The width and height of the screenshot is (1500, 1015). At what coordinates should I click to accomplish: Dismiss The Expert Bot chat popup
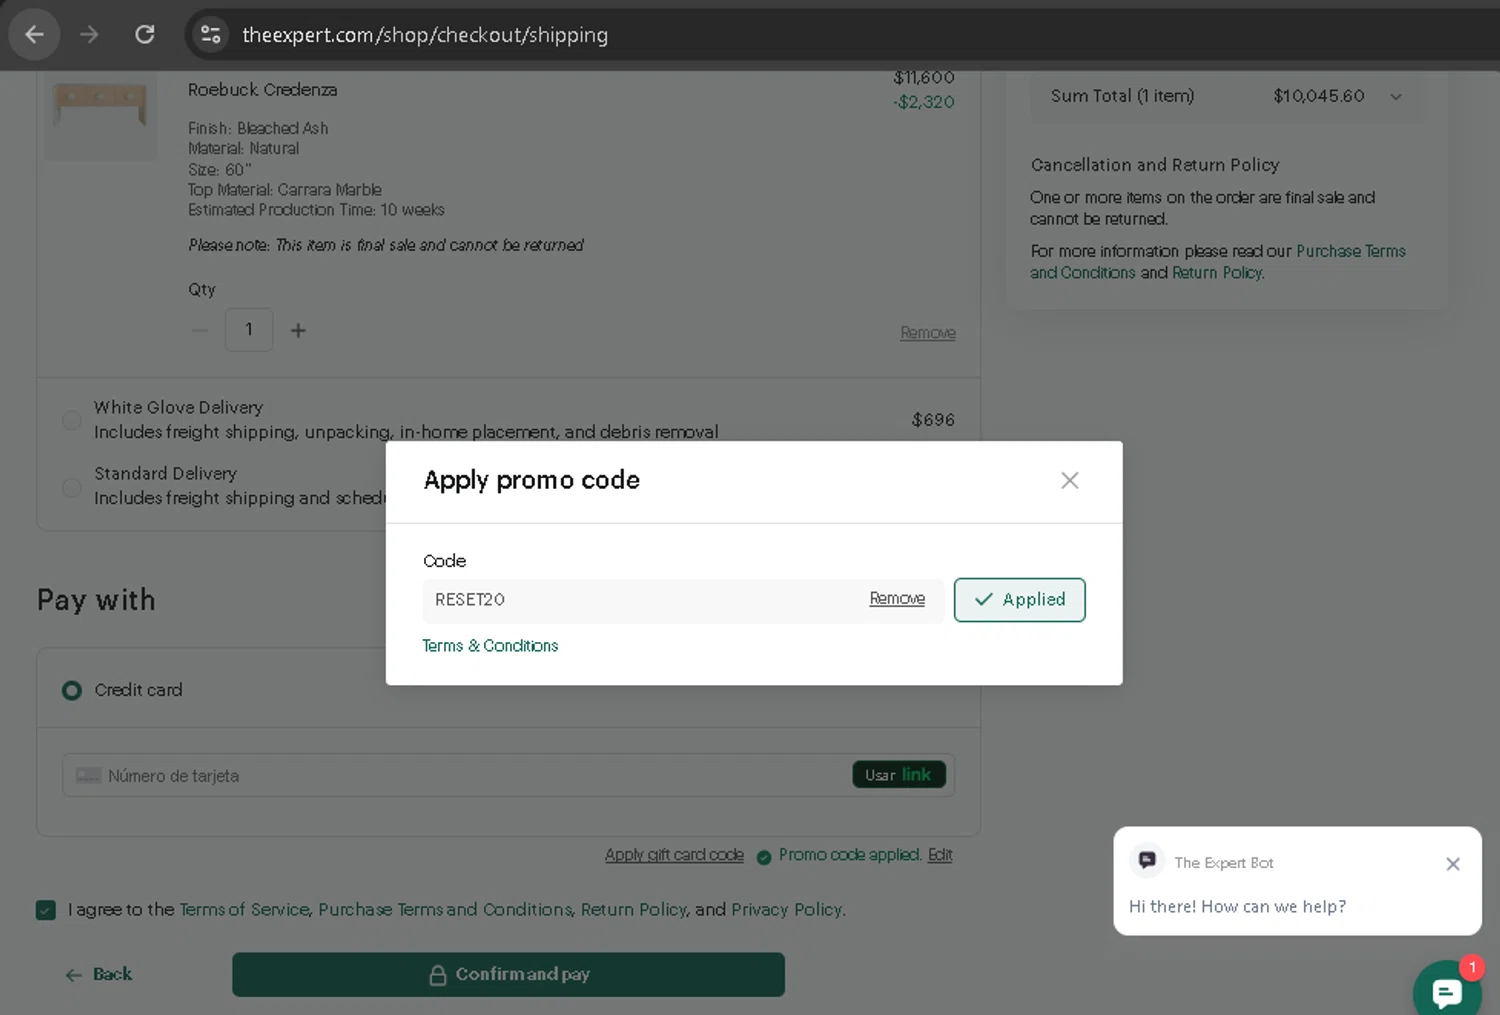pyautogui.click(x=1453, y=864)
